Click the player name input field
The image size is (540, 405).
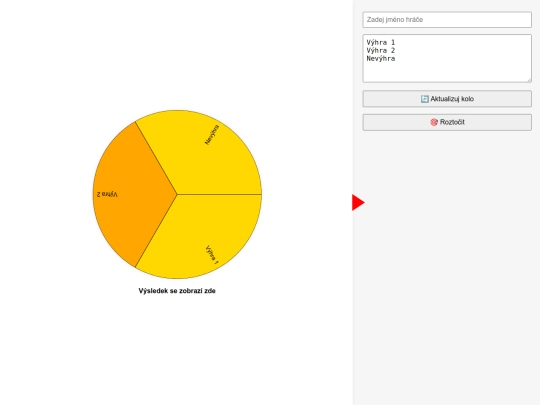pos(447,20)
